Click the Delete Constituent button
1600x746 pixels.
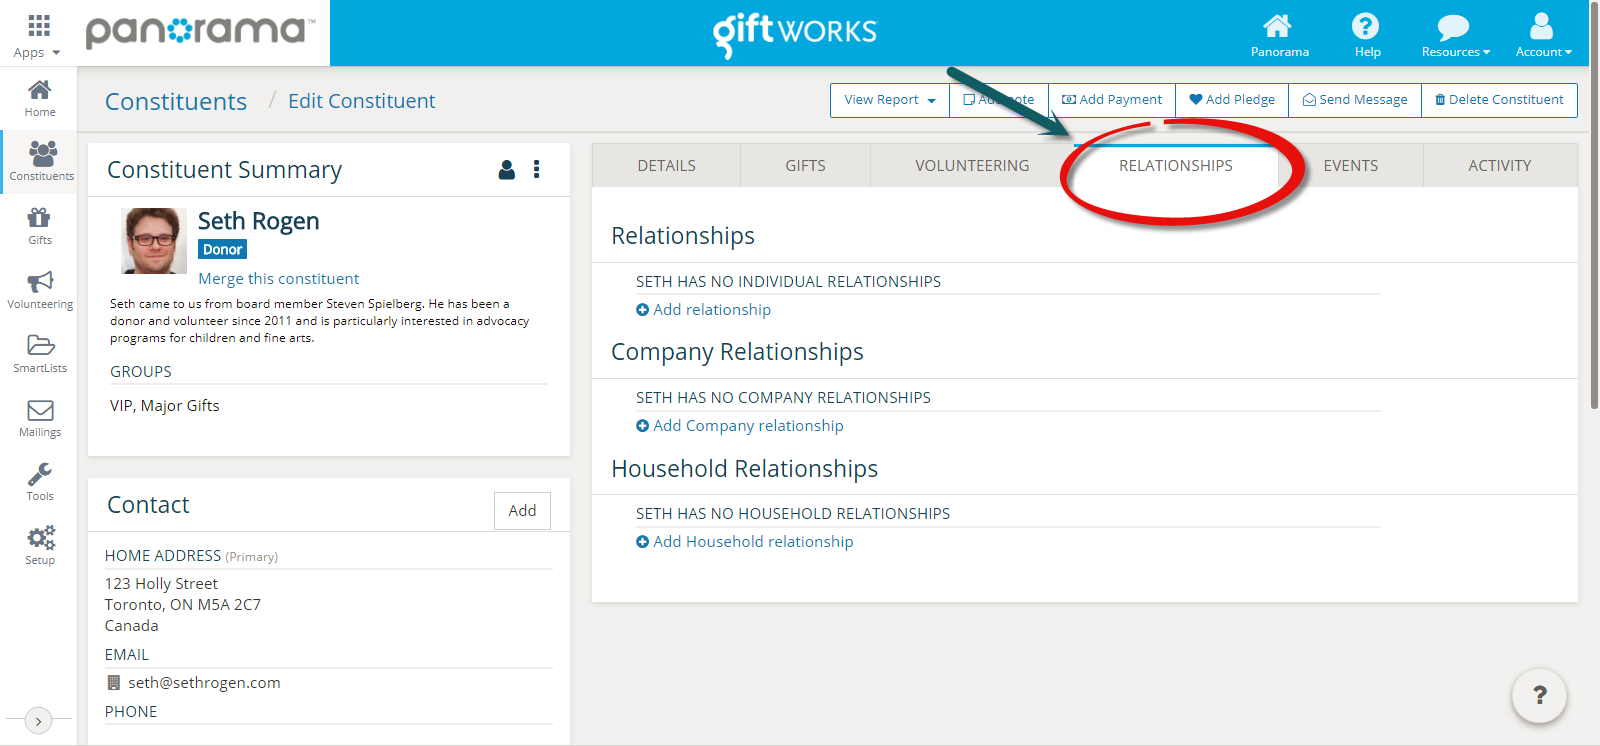point(1498,100)
